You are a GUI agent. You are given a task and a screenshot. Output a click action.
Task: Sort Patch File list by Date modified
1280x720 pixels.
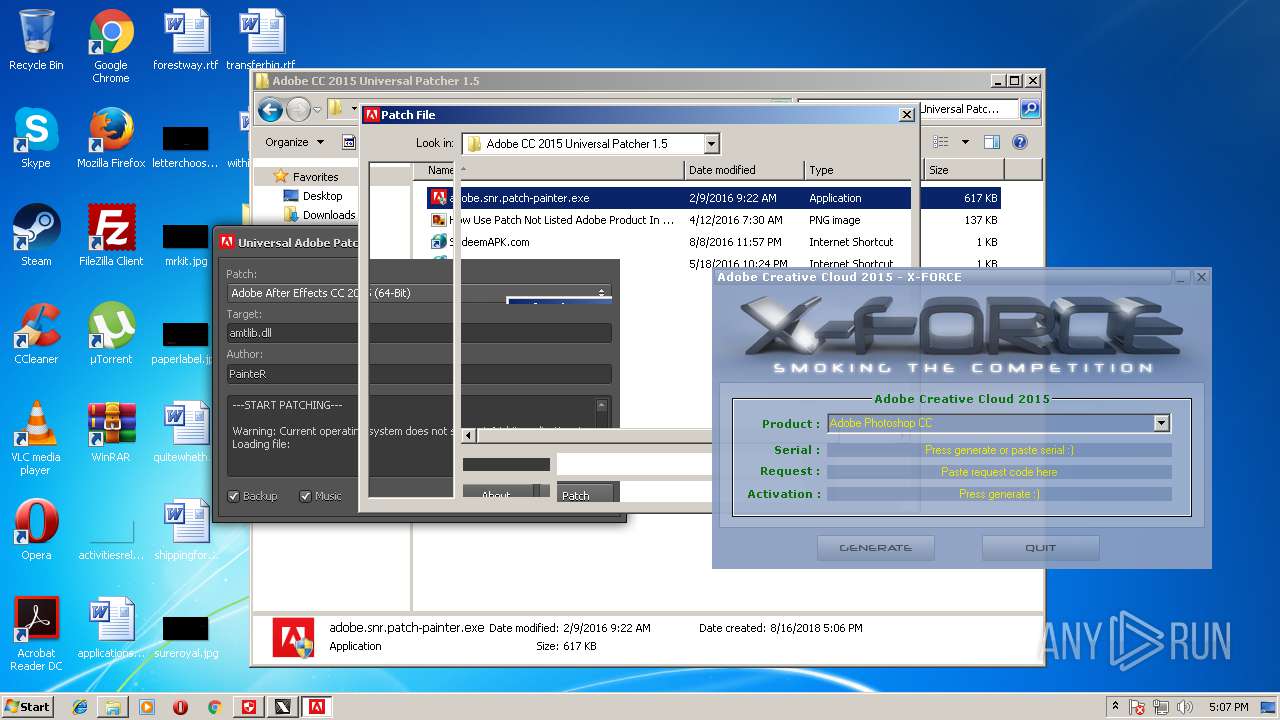[x=744, y=170]
